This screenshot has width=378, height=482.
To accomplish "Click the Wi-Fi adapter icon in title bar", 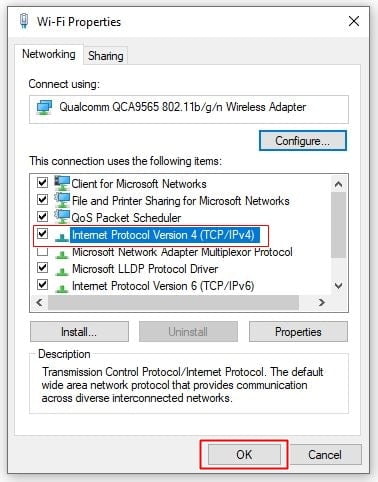I will click(x=24, y=21).
